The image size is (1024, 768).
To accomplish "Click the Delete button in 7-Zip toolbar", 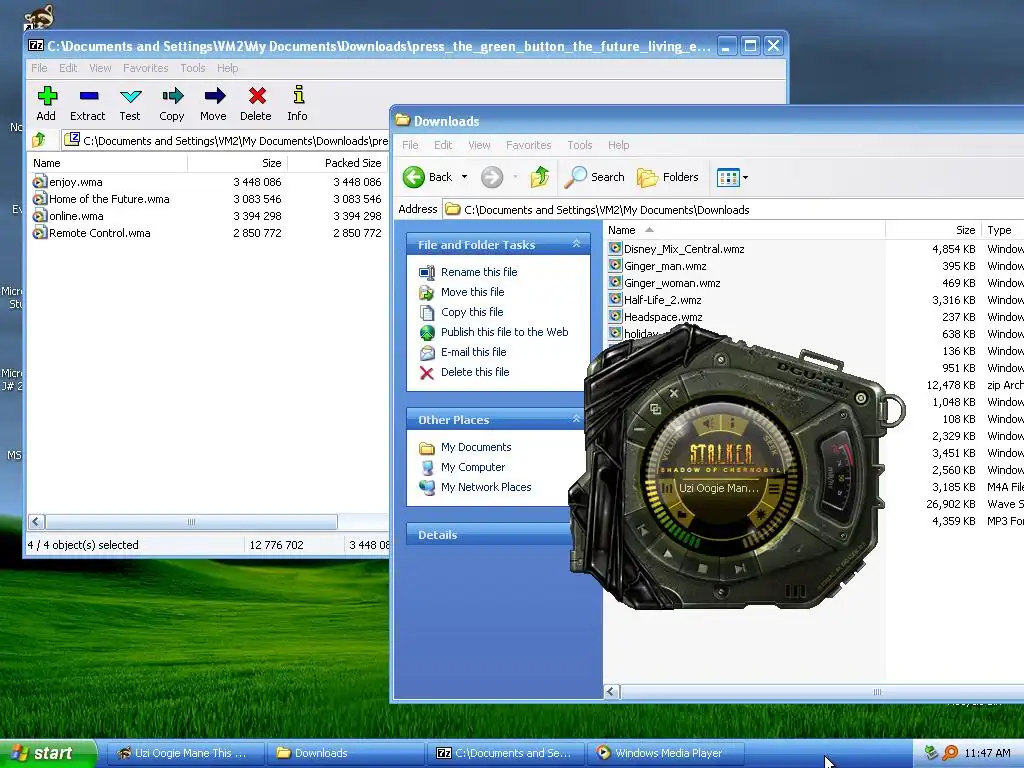I will (256, 104).
